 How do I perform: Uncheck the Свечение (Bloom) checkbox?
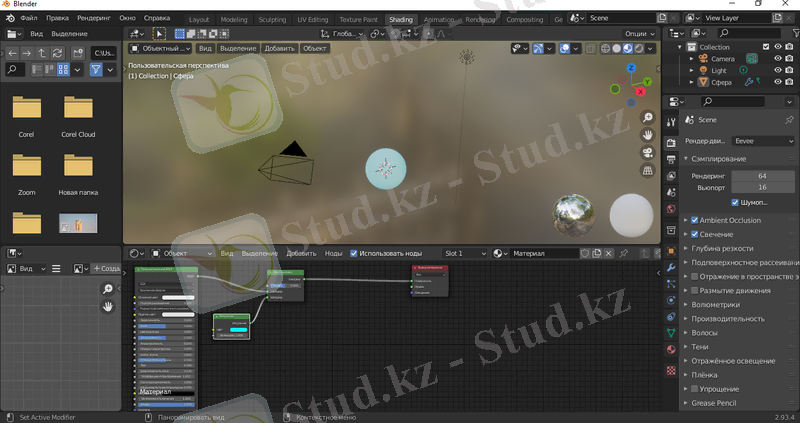click(x=695, y=234)
